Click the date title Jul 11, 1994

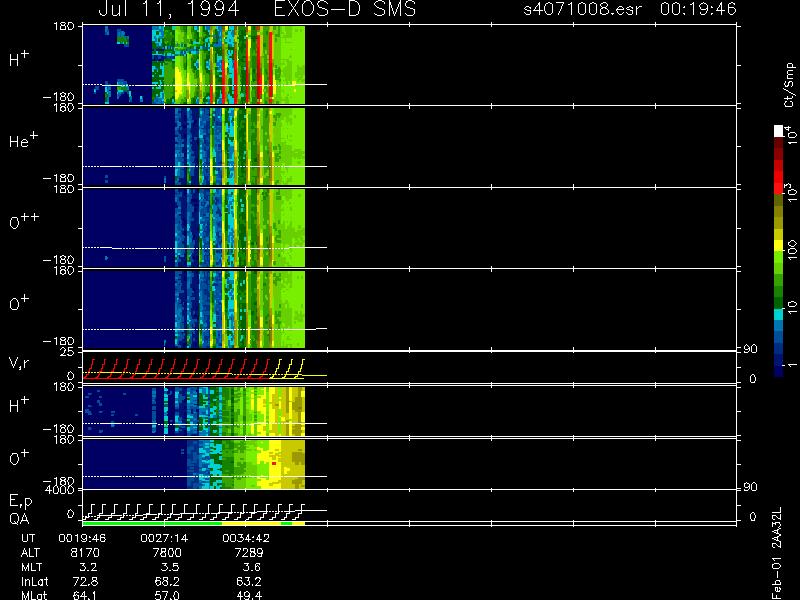click(169, 9)
